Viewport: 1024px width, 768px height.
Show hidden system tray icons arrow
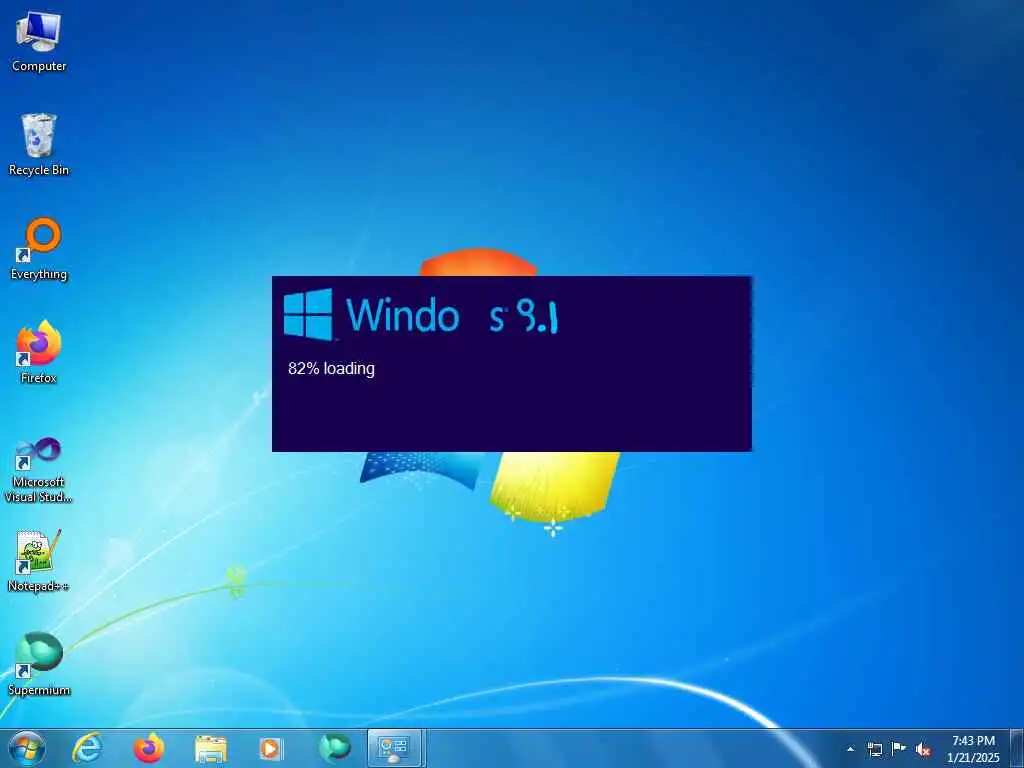point(850,749)
